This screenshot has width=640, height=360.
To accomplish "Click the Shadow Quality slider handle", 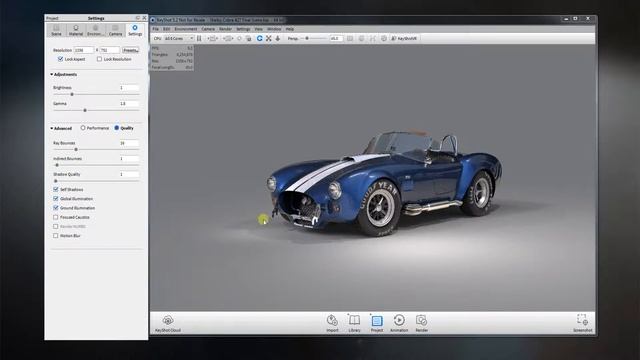I will (56, 181).
